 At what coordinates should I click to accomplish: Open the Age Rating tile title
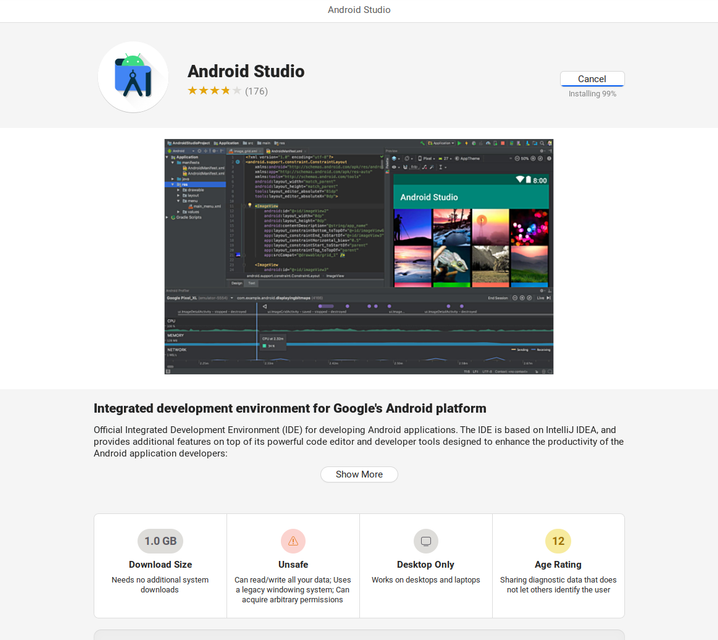pyautogui.click(x=558, y=564)
